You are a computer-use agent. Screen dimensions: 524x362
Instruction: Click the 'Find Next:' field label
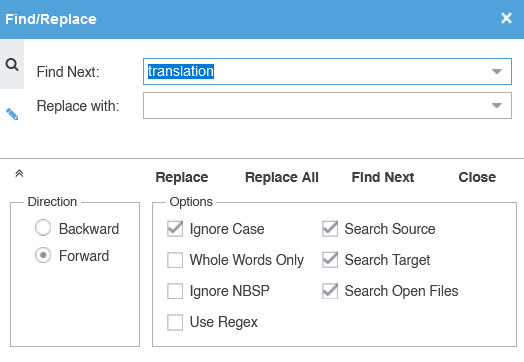[68, 72]
